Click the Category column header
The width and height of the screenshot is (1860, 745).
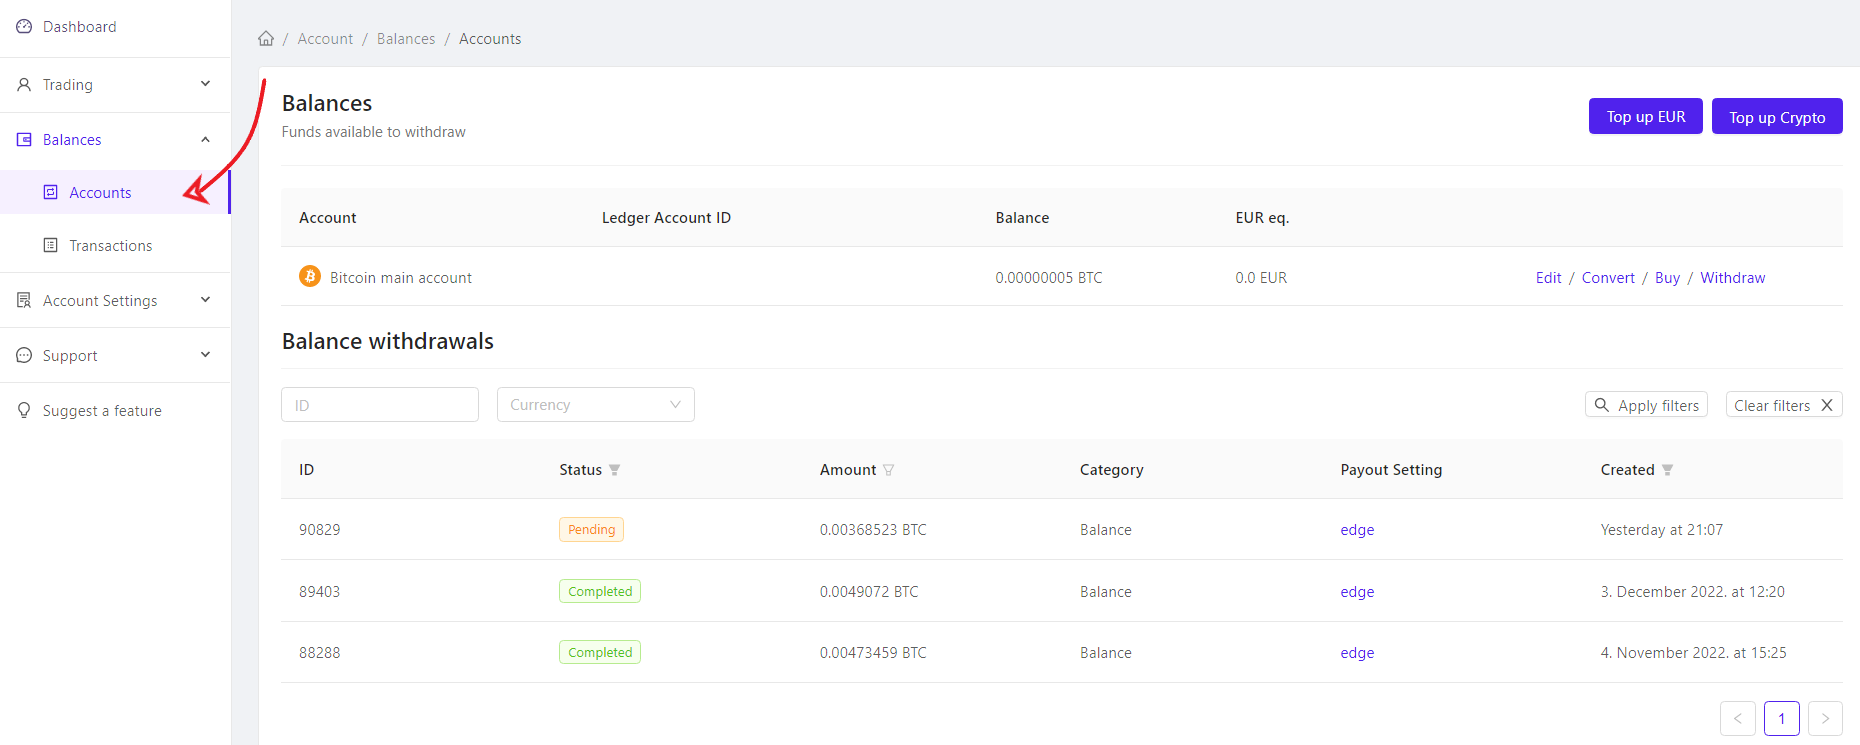tap(1111, 470)
